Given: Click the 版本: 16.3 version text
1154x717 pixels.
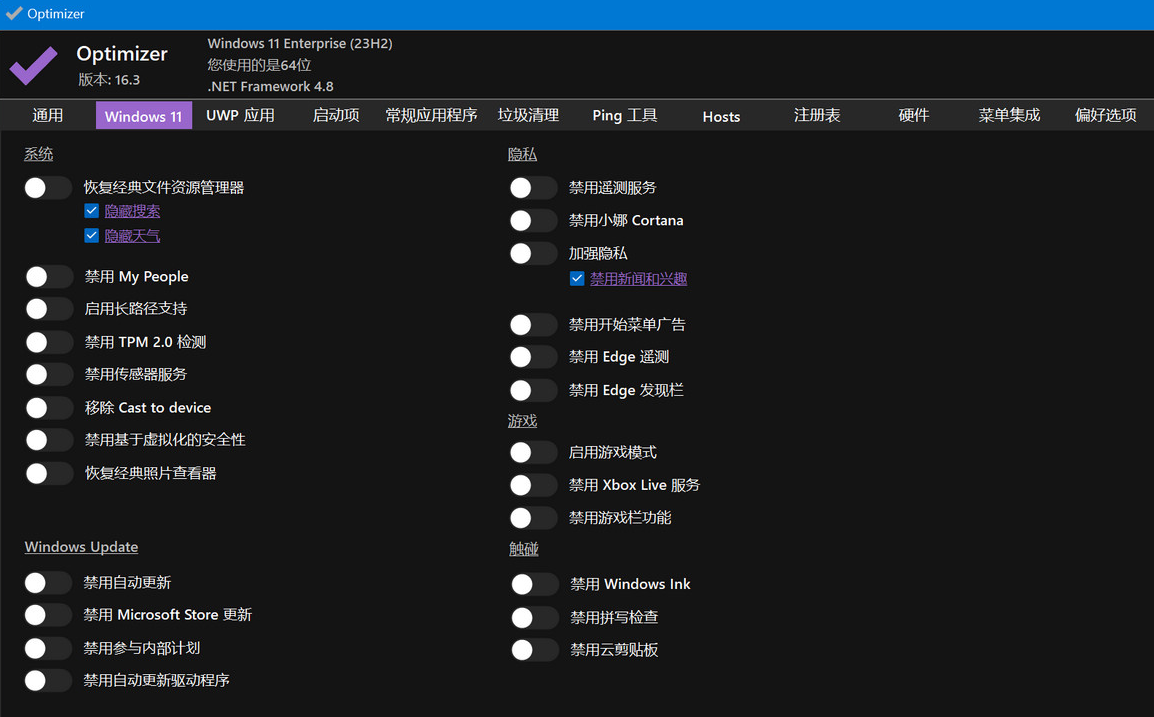Looking at the screenshot, I should [109, 80].
